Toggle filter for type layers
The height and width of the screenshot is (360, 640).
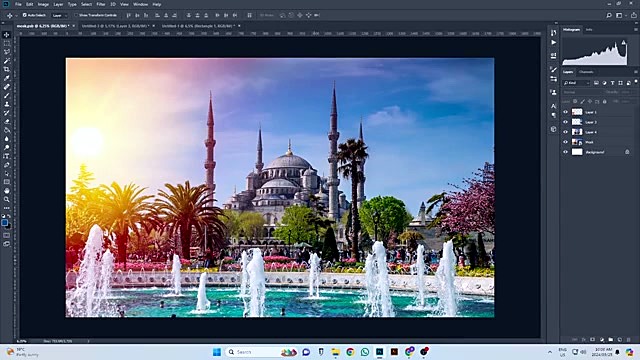pos(613,83)
